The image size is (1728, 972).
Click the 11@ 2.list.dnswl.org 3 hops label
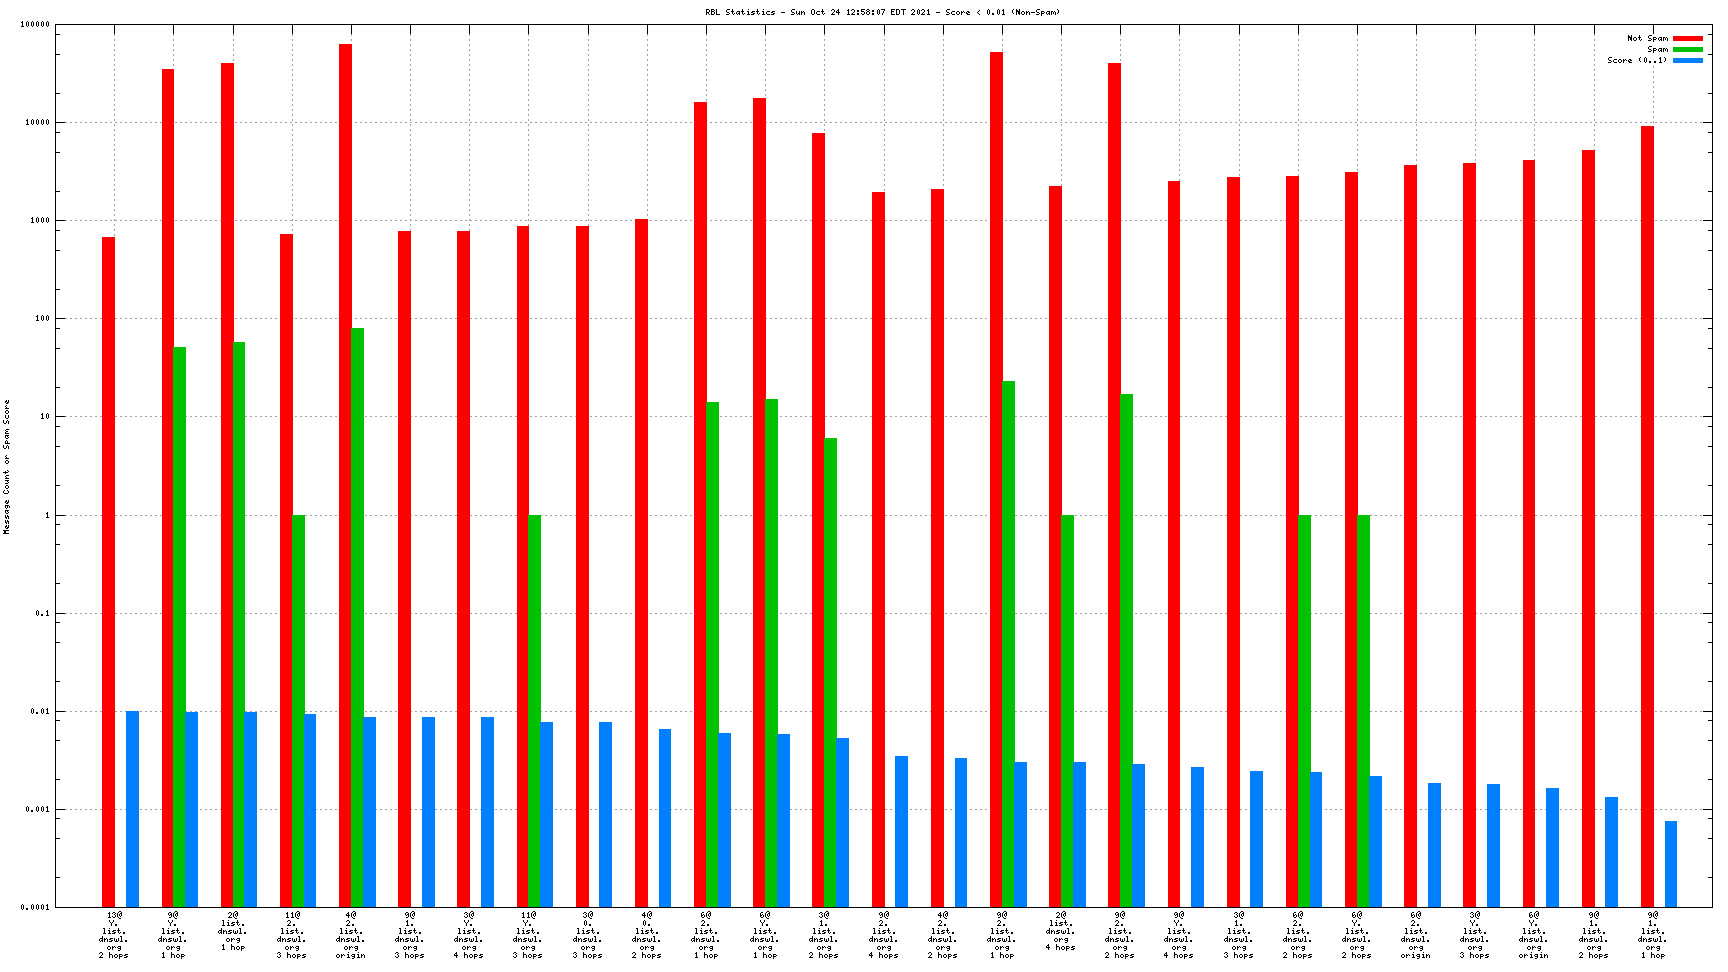coord(291,934)
